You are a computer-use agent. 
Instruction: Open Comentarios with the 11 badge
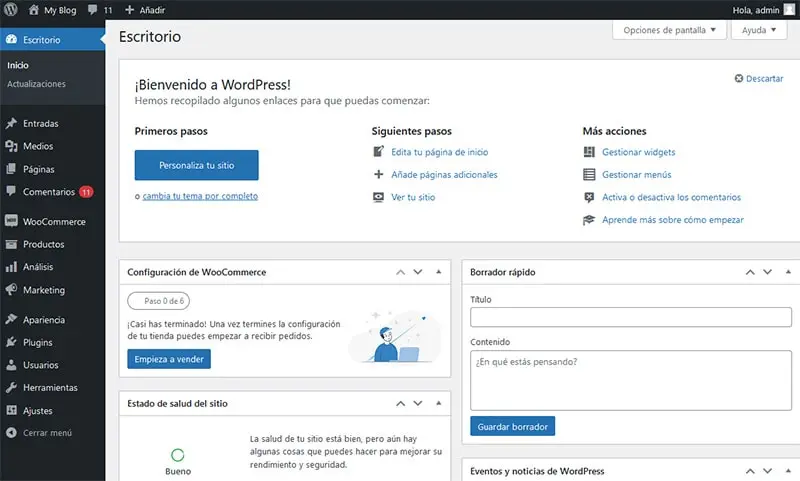pos(49,192)
